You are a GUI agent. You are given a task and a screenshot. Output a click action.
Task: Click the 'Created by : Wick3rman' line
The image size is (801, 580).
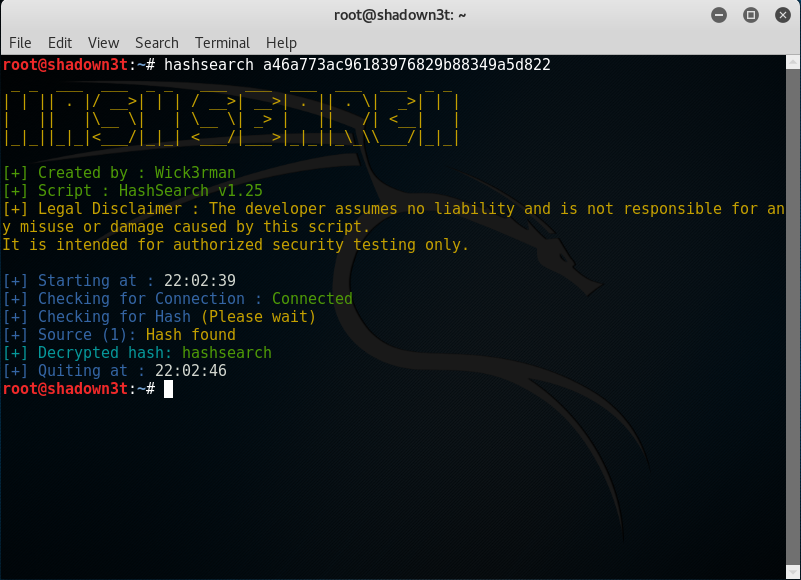(119, 173)
